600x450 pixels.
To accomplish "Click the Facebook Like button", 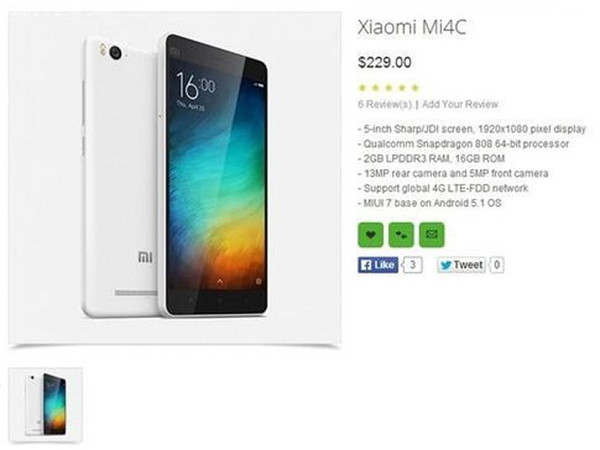I will pos(378,265).
